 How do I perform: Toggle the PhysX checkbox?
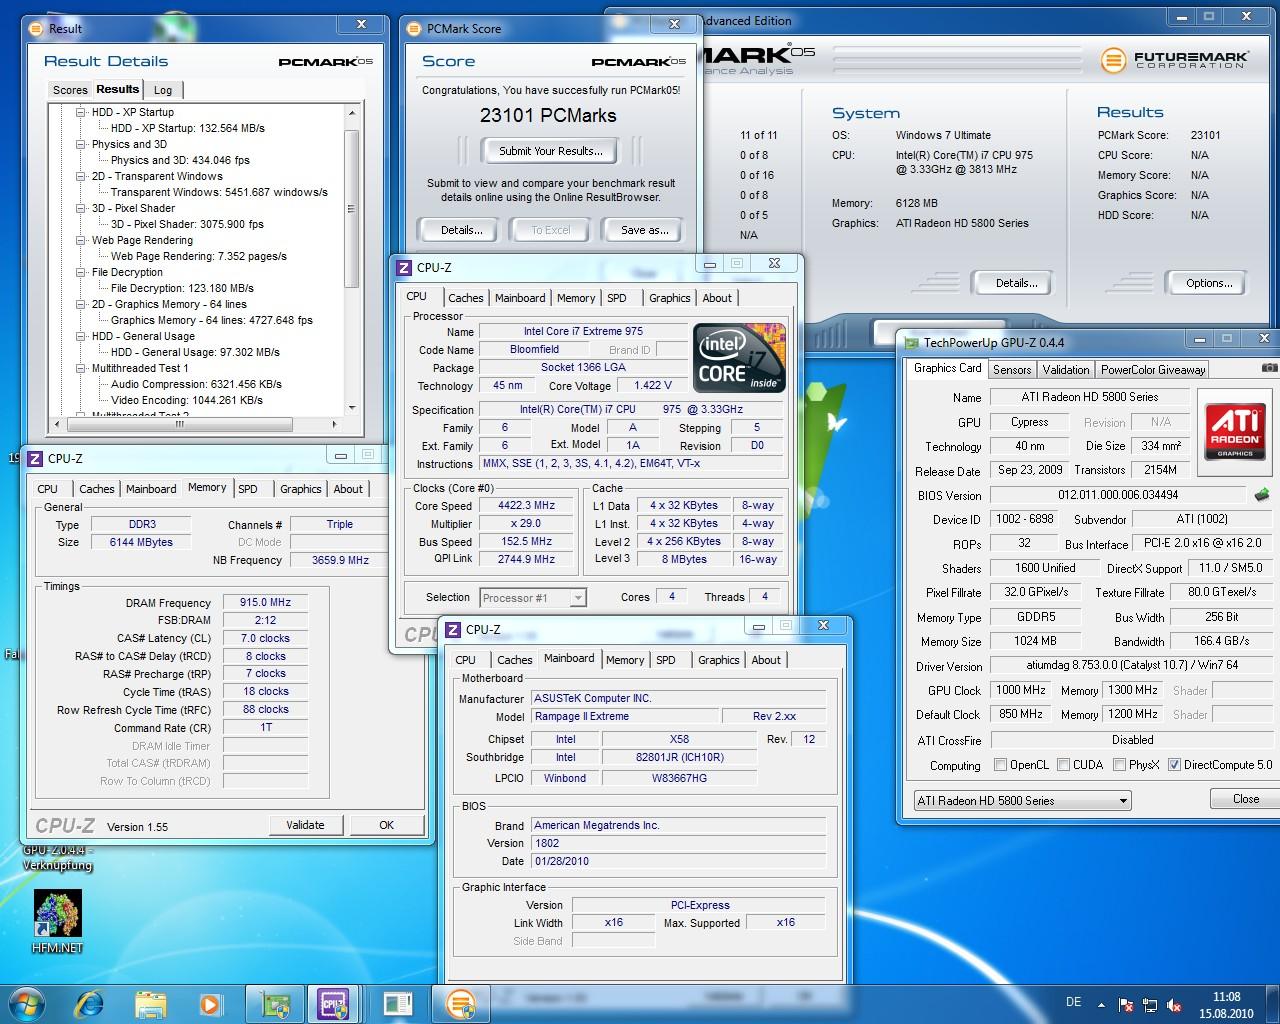pyautogui.click(x=1119, y=765)
